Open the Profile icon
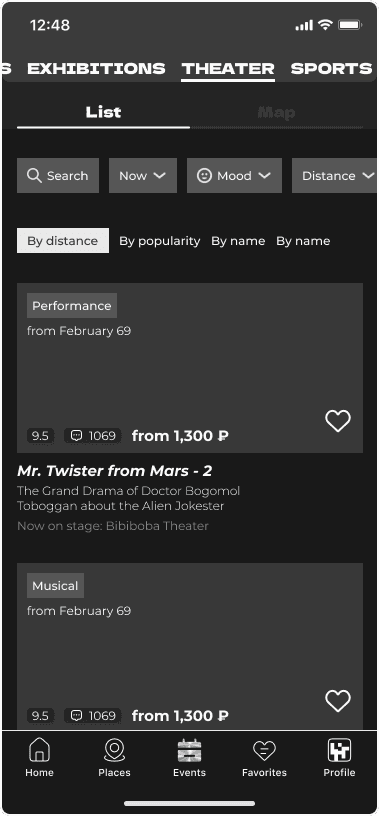This screenshot has height=816, width=379. point(339,750)
